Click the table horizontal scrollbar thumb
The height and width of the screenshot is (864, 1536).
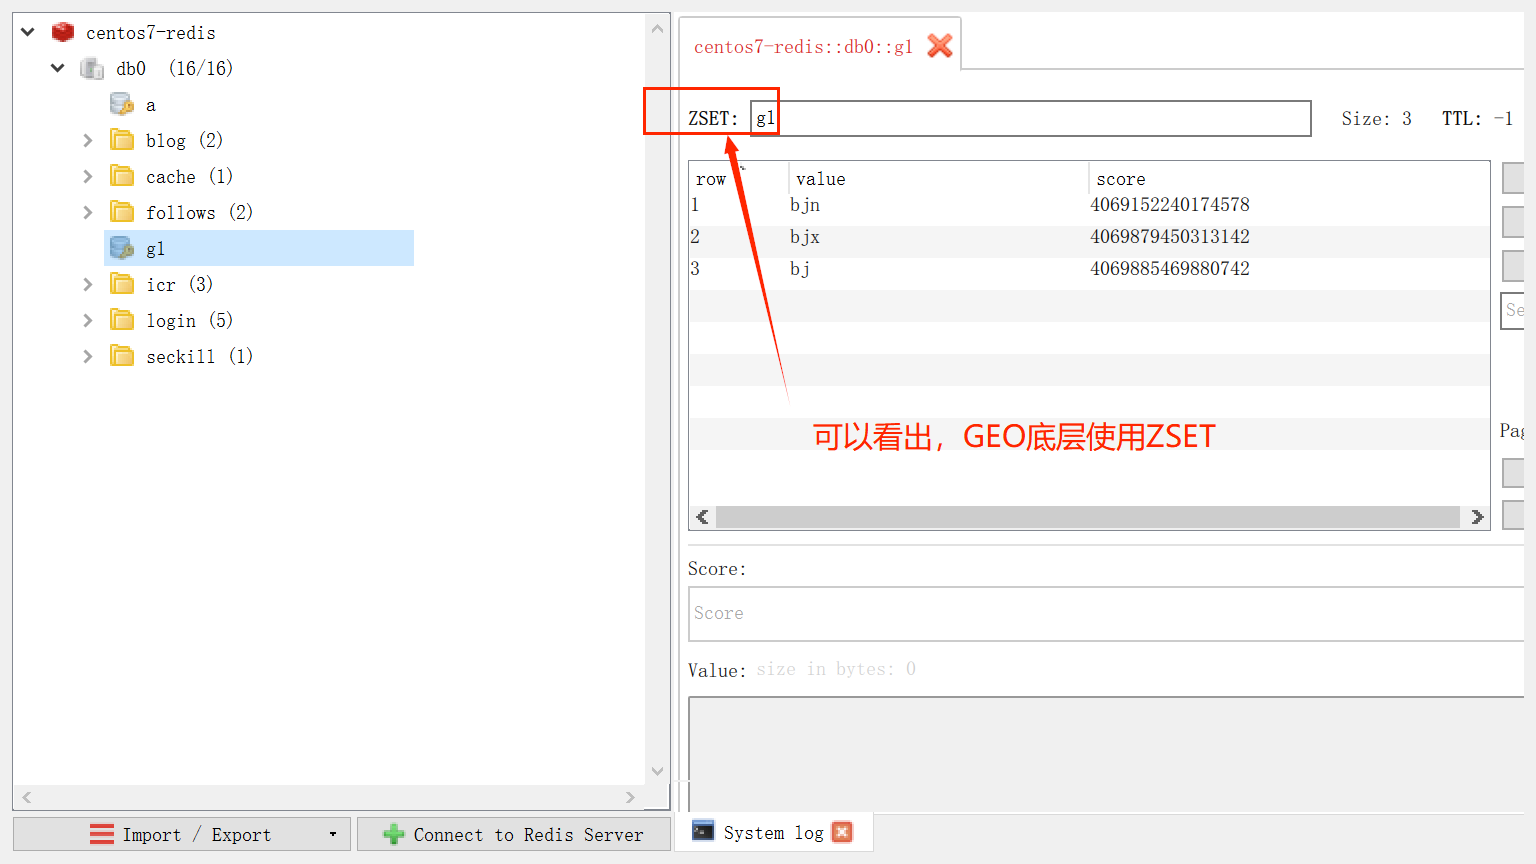[1088, 517]
